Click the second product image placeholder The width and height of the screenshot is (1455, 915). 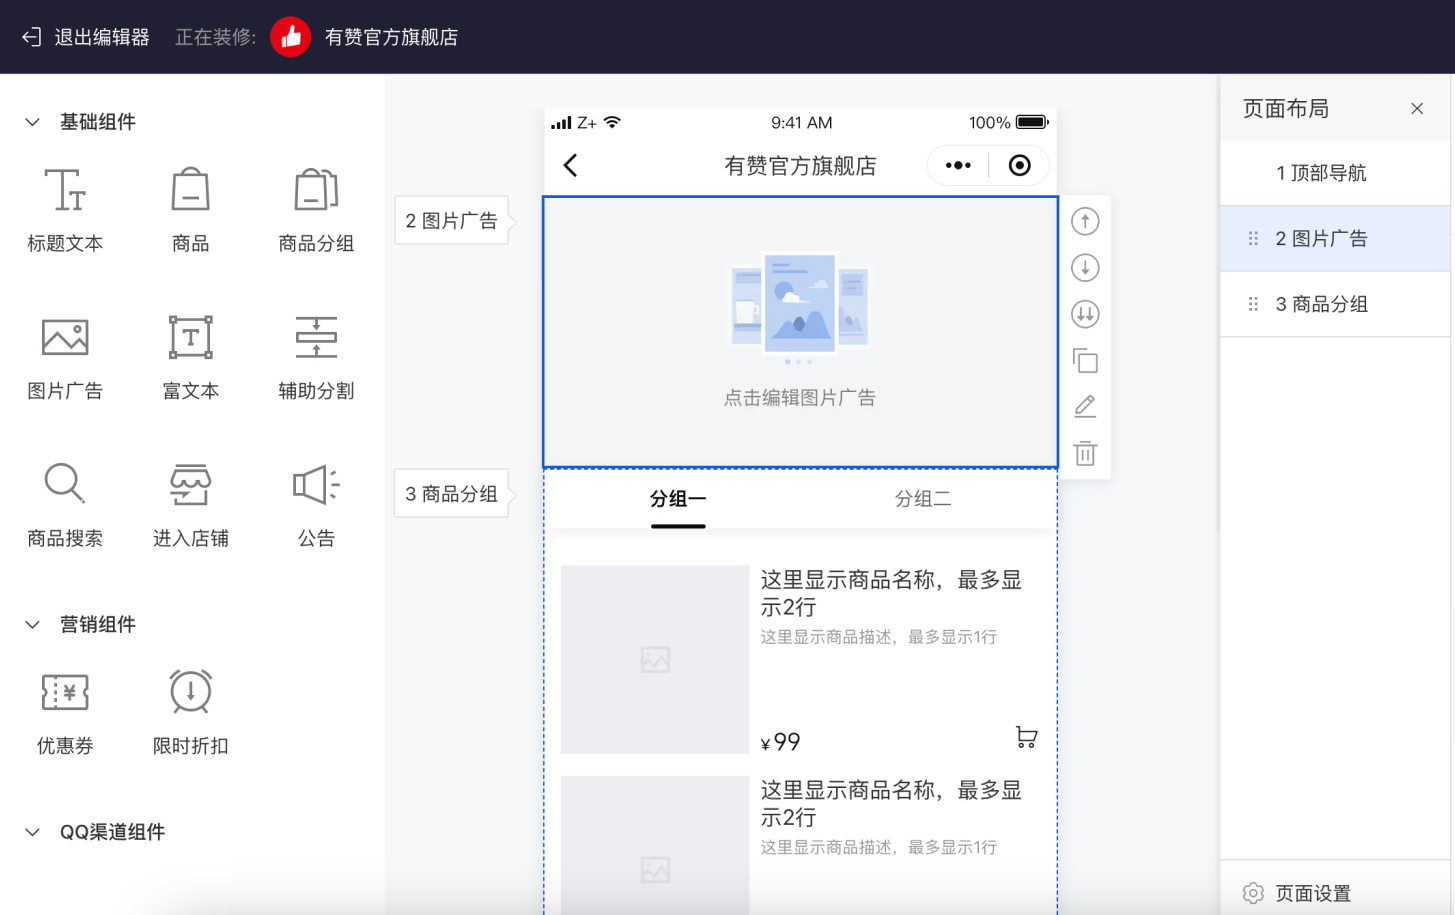[x=655, y=845]
